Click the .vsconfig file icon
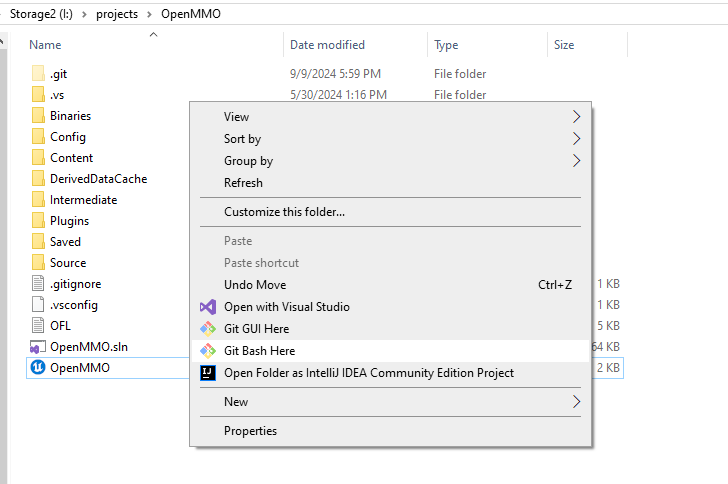 [x=38, y=304]
